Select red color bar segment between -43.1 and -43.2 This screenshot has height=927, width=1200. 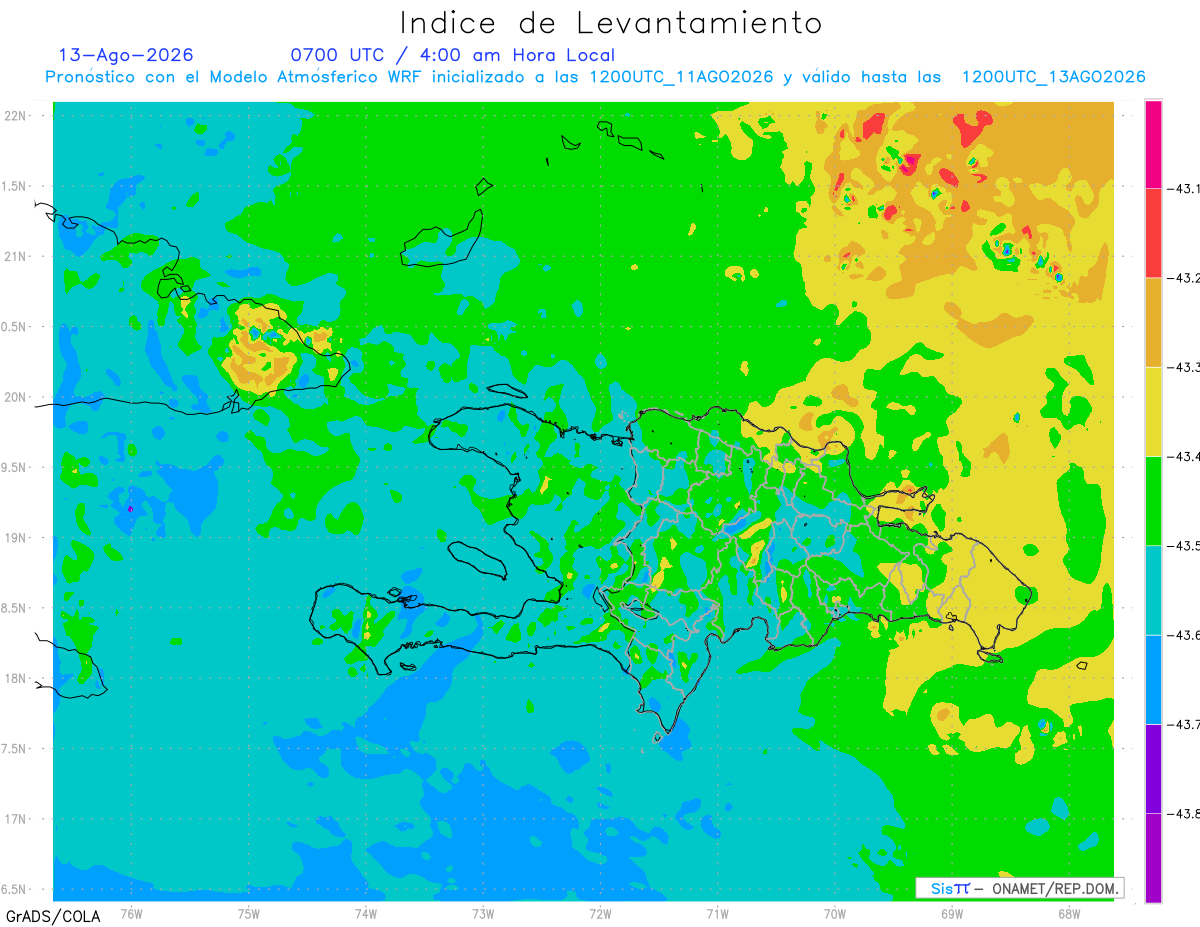coord(1153,233)
